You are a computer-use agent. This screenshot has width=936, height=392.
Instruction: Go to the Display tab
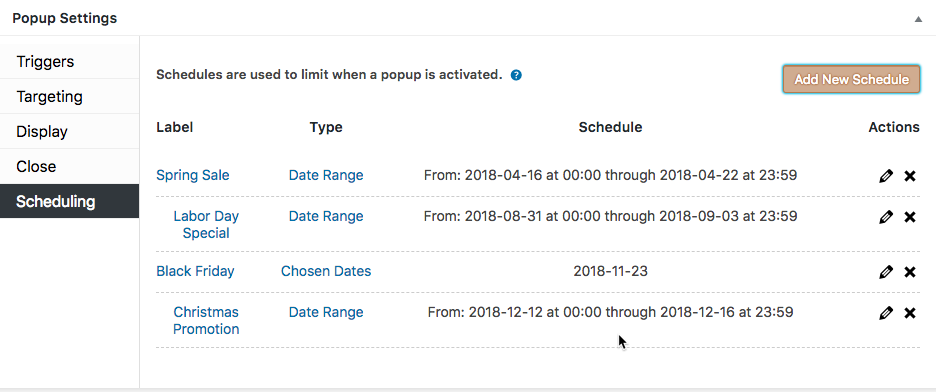(69, 131)
